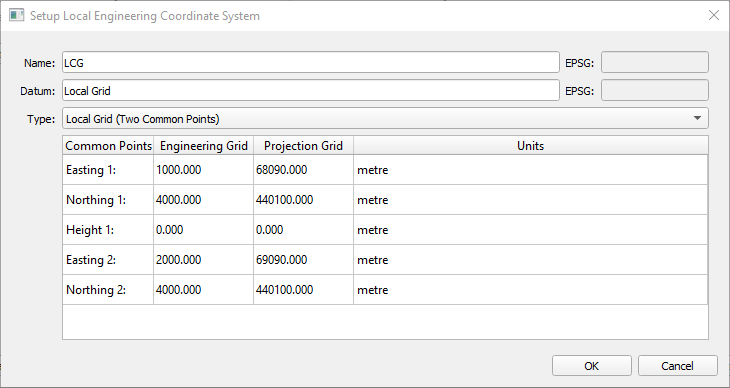730x388 pixels.
Task: Click the Units column header
Action: [531, 146]
